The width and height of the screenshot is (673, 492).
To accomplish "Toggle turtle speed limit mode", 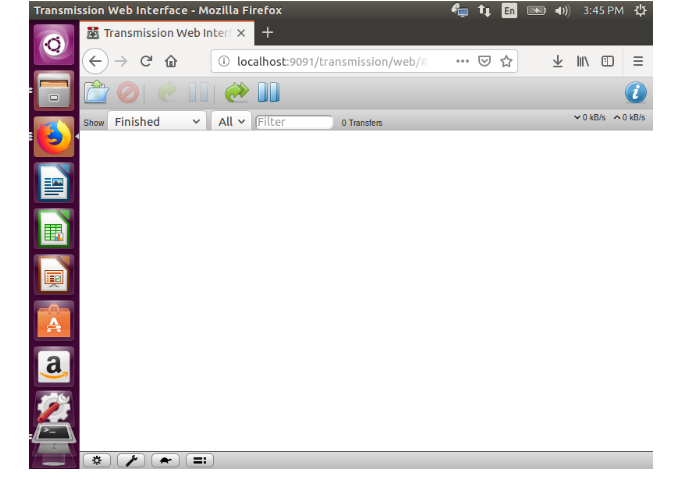I will [x=165, y=461].
